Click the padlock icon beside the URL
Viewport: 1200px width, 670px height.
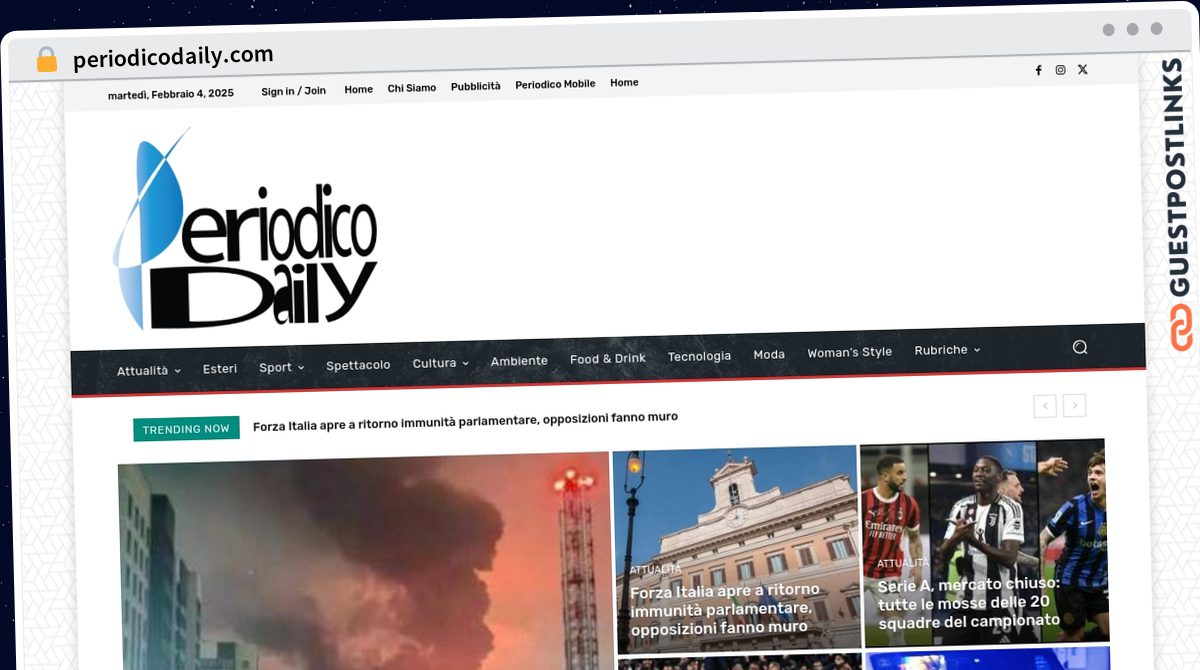[x=47, y=60]
